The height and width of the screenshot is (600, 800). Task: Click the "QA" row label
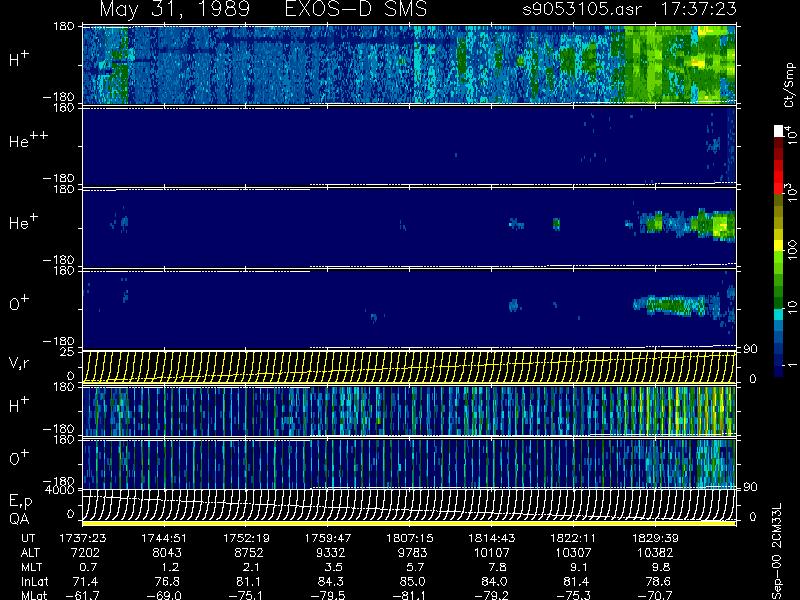tap(19, 518)
